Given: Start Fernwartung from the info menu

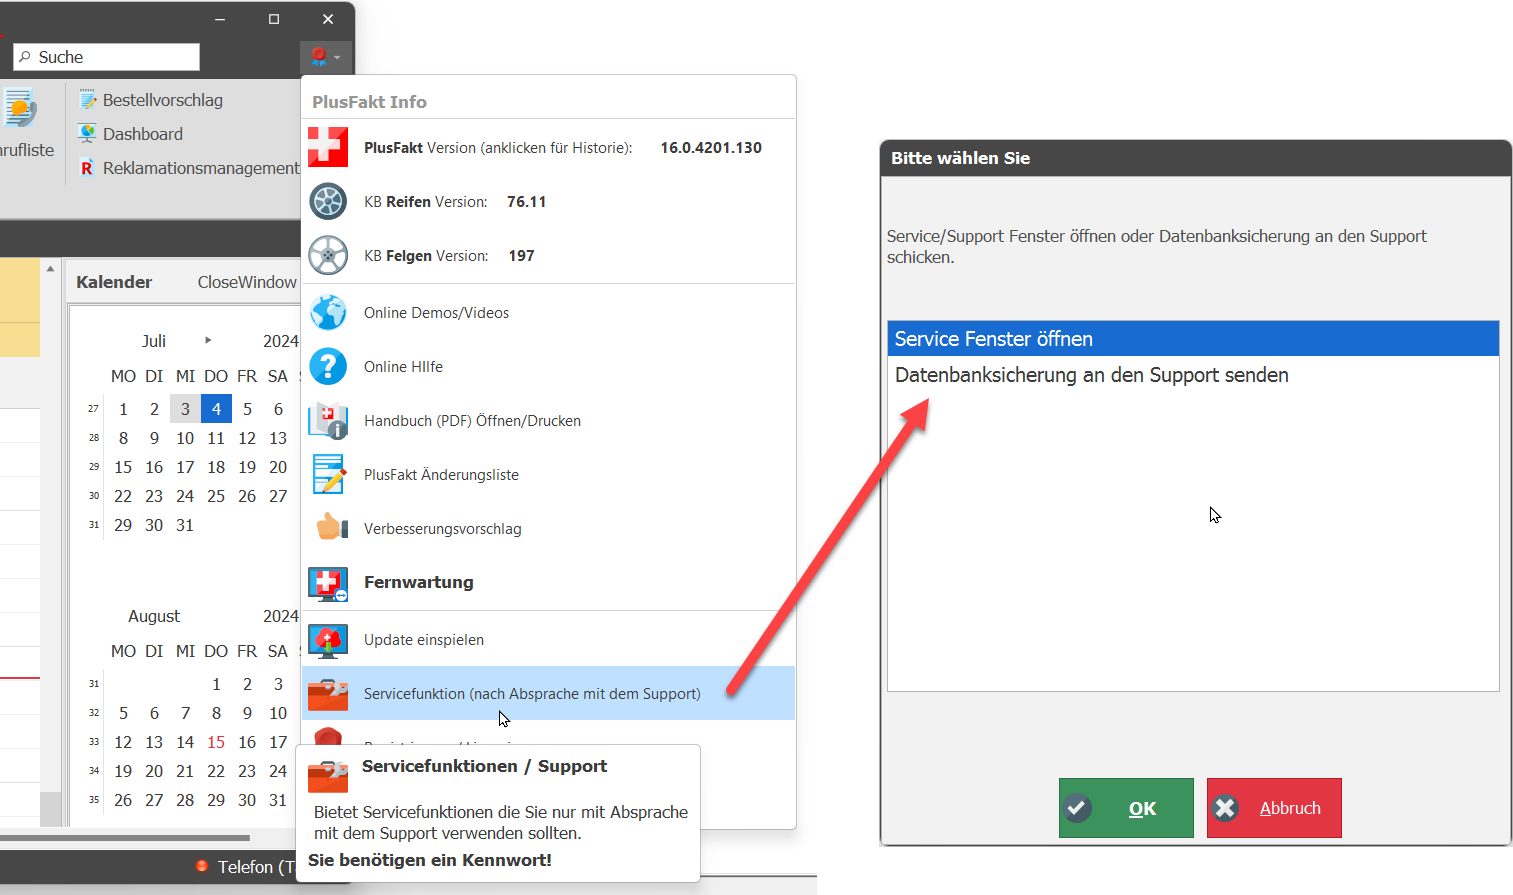Looking at the screenshot, I should point(548,582).
